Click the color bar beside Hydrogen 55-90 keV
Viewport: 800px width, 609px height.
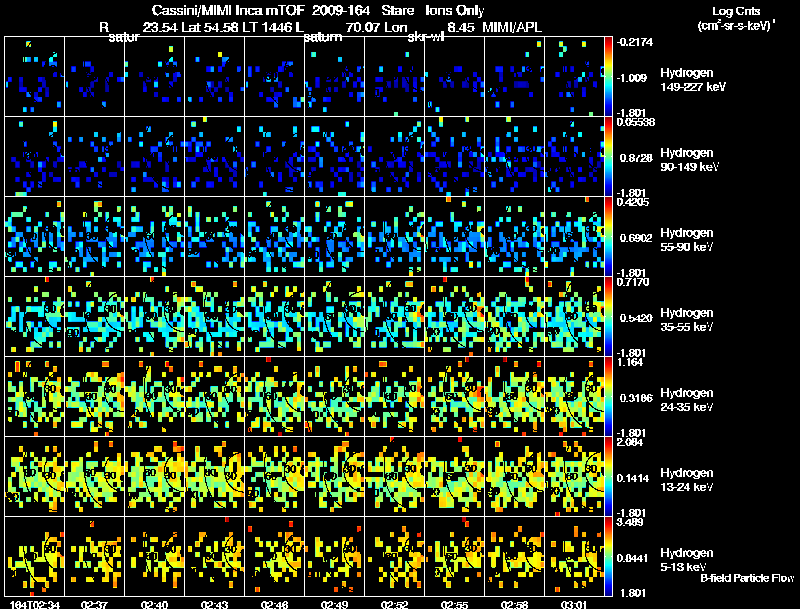point(608,237)
